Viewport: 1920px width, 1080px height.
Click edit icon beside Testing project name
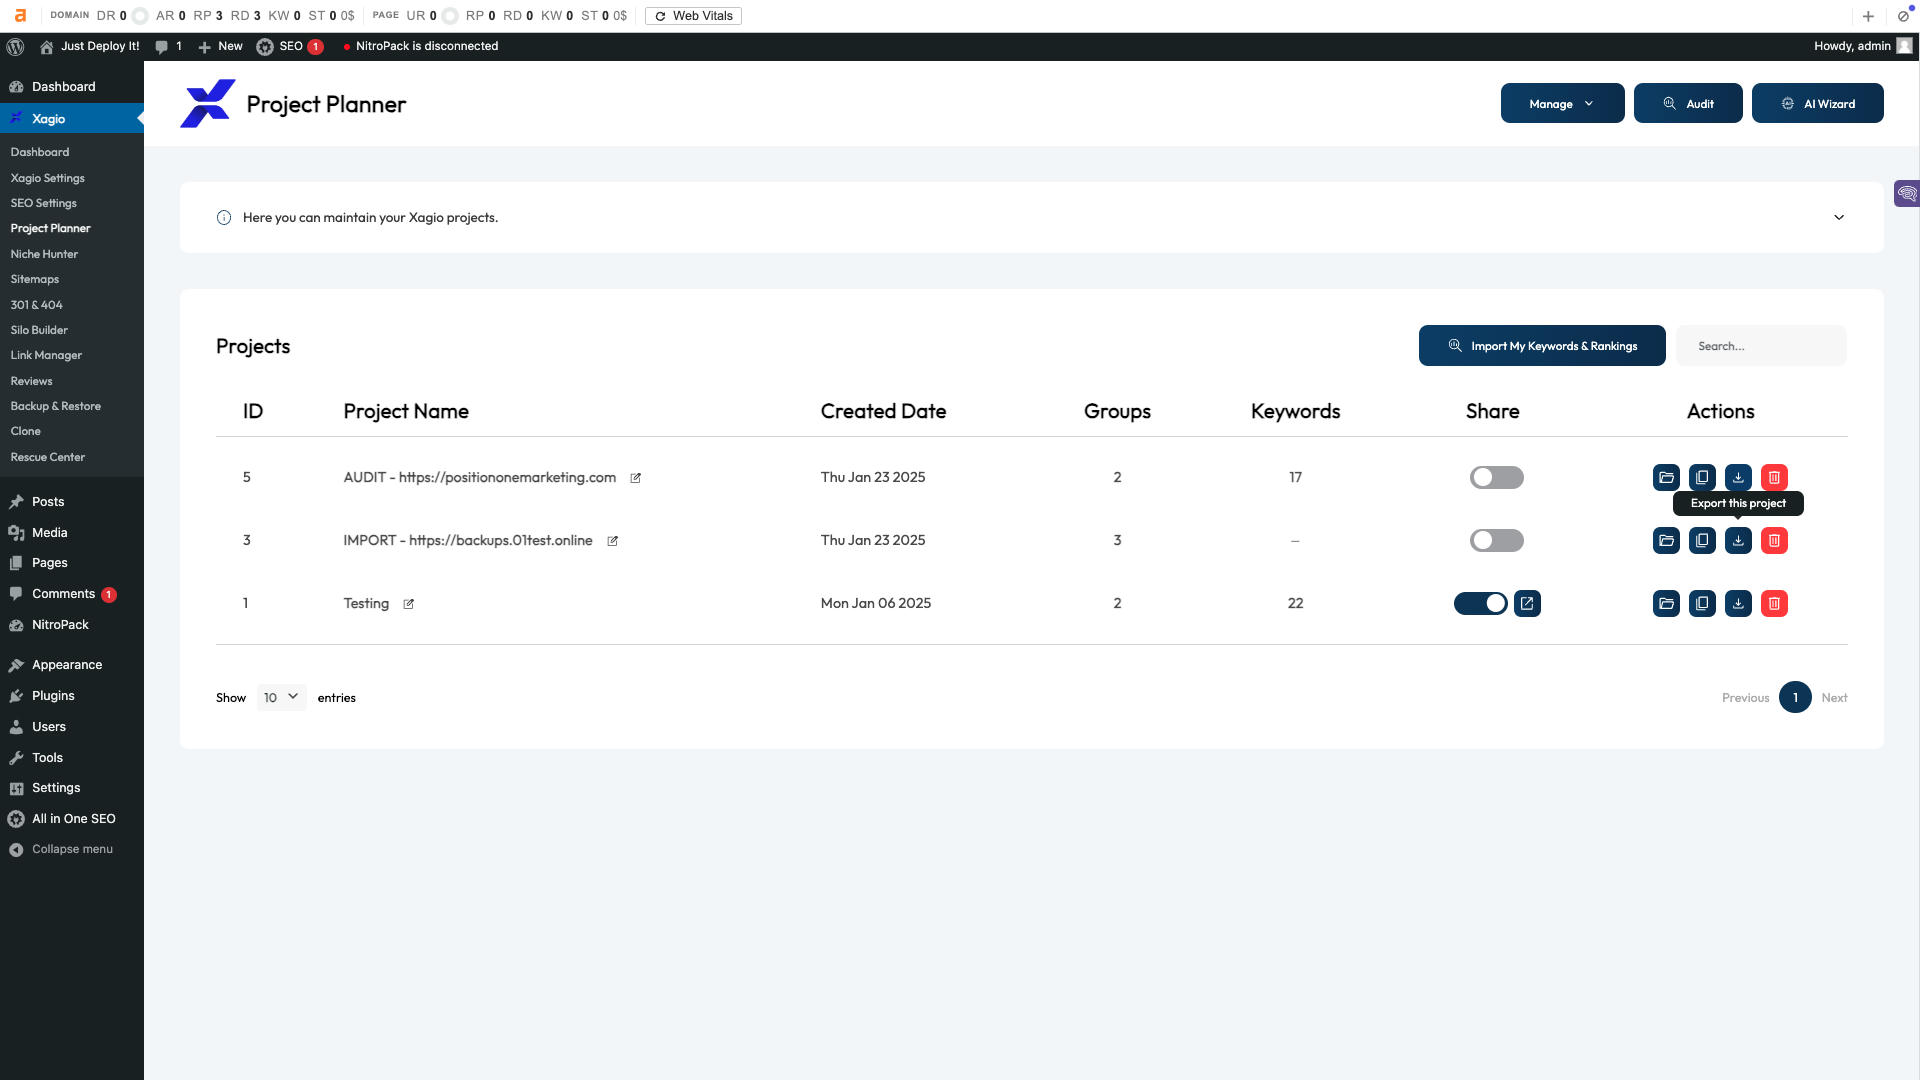coord(408,604)
